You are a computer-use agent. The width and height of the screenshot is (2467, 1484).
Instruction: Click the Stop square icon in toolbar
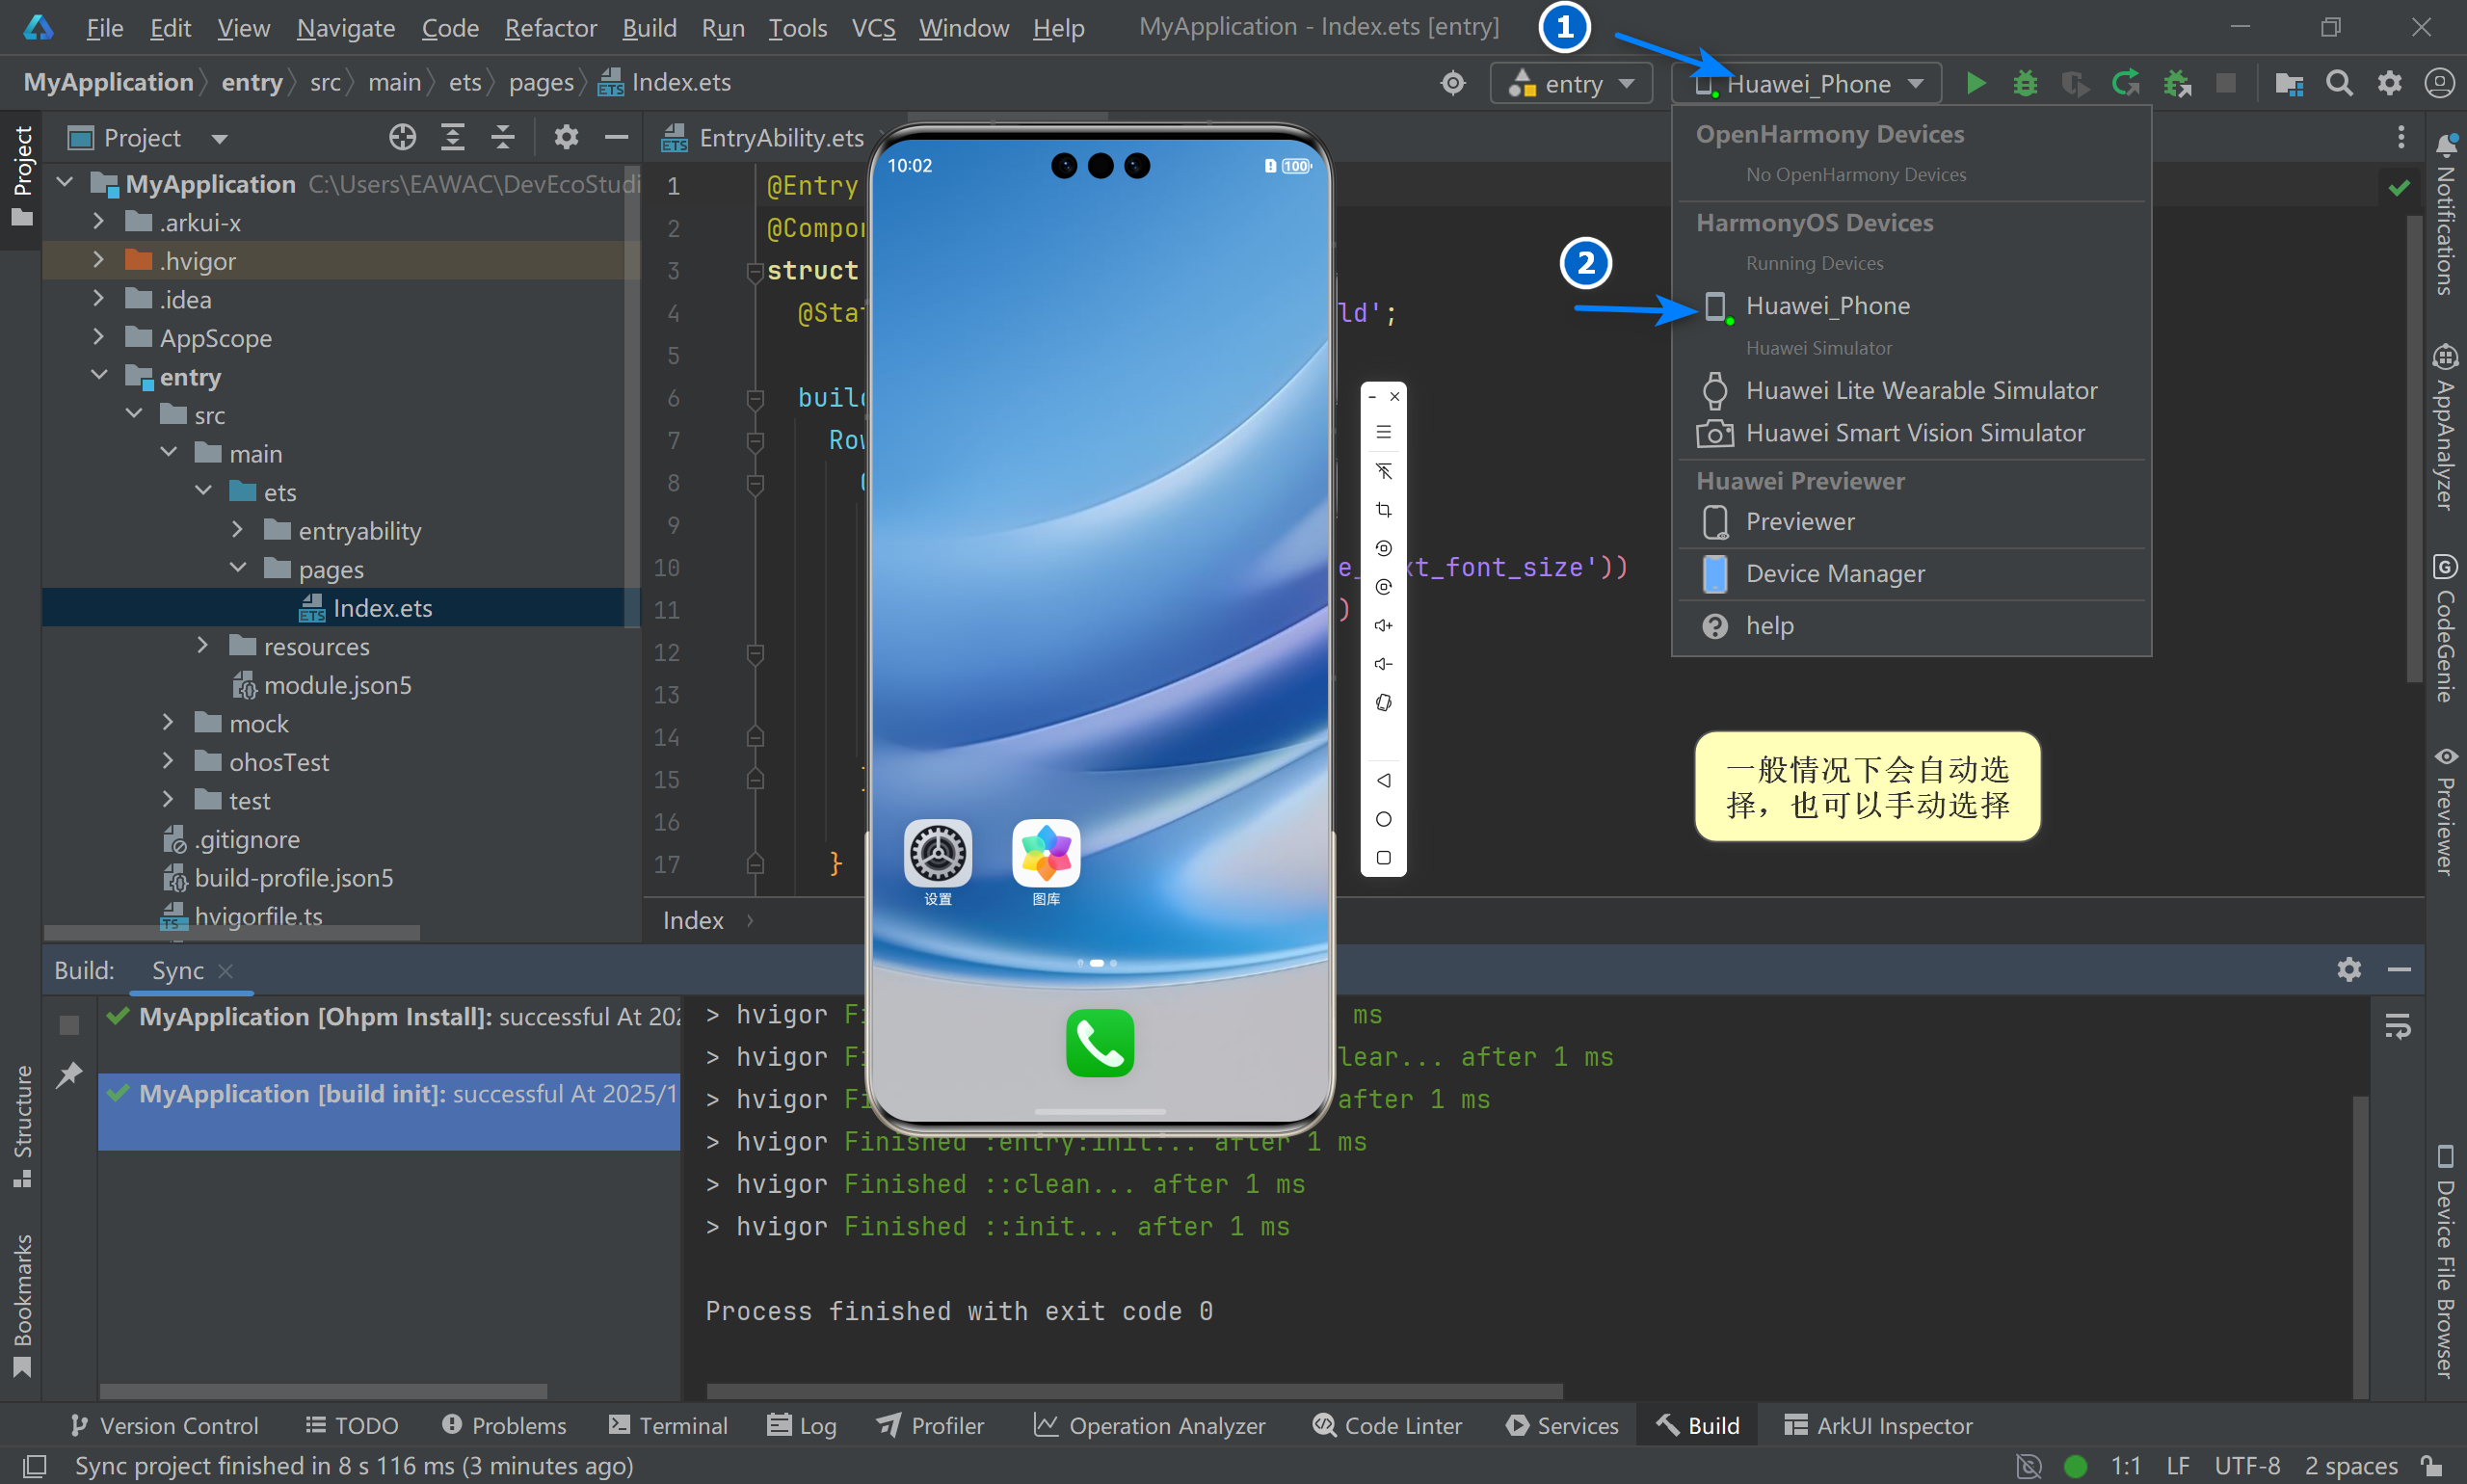(2225, 83)
